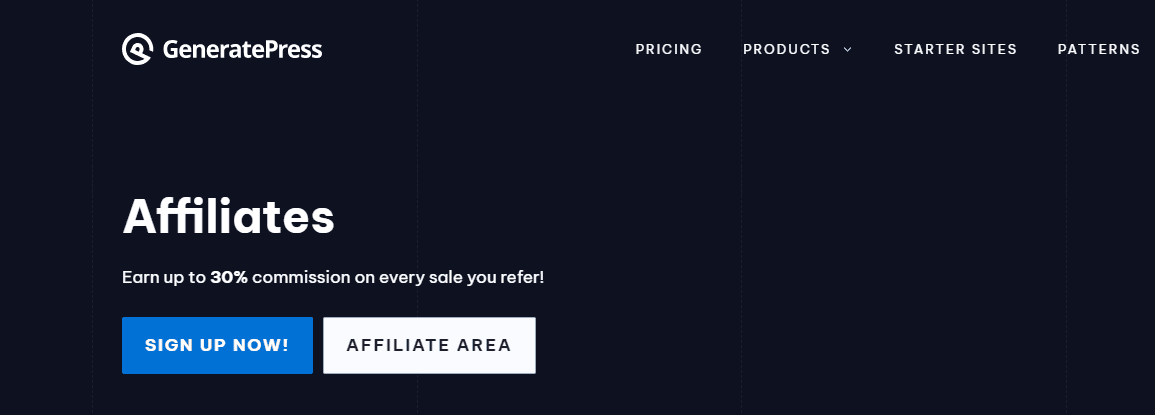
Task: Click the GeneratePress circular logo icon
Action: [x=137, y=49]
